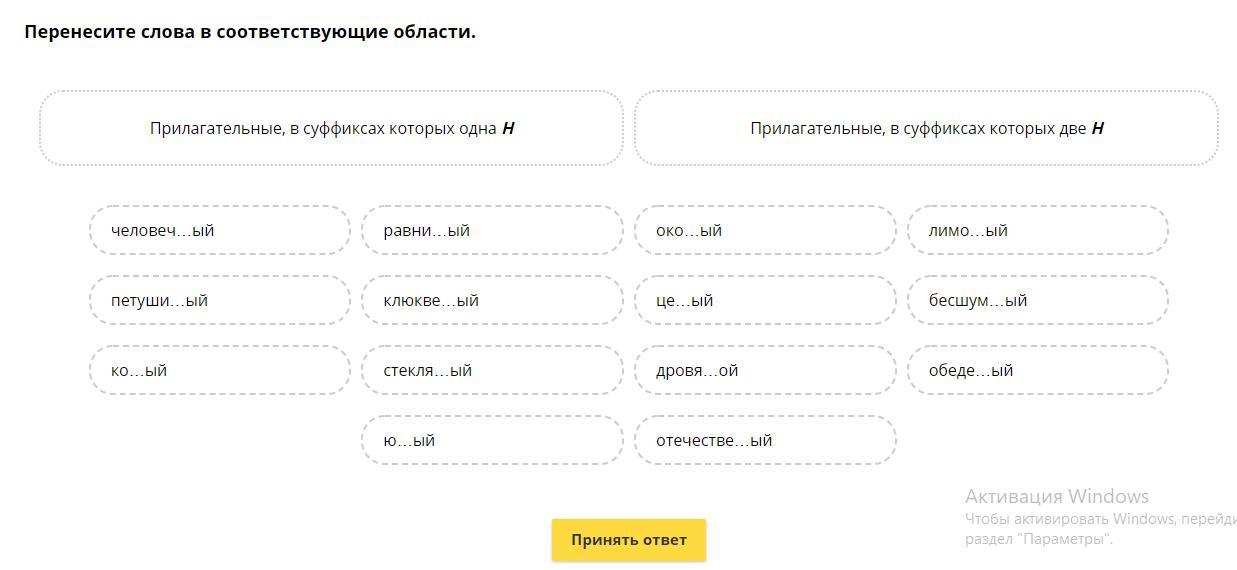Choose the це…ый word chip
The image size is (1237, 570).
click(765, 301)
